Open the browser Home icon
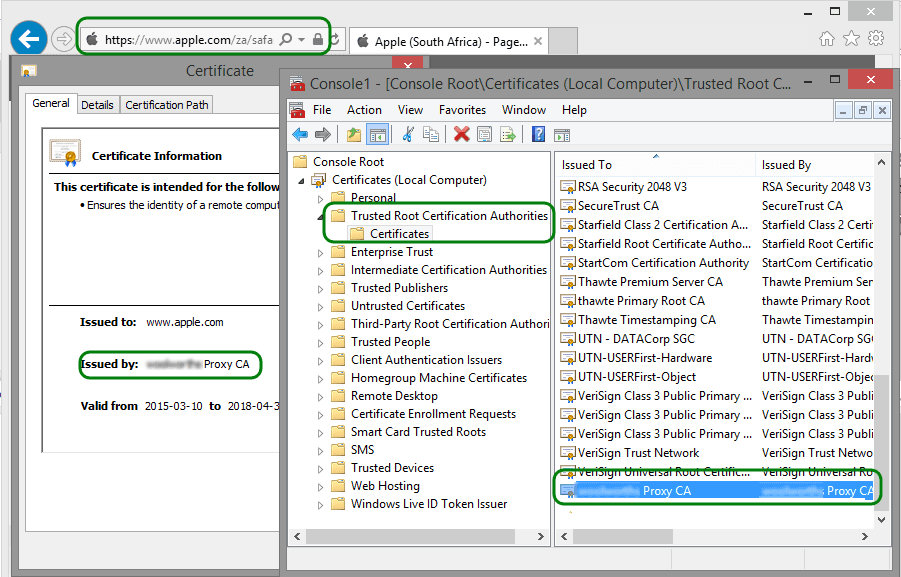Image resolution: width=901 pixels, height=577 pixels. 826,39
